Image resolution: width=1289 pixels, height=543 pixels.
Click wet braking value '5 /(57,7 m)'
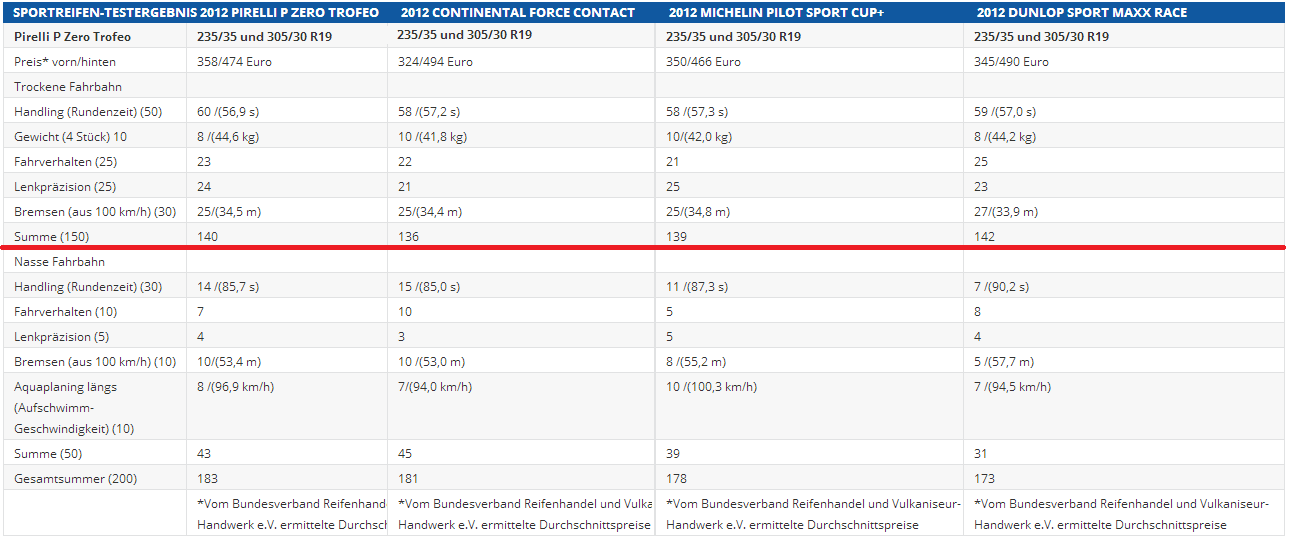(1004, 362)
